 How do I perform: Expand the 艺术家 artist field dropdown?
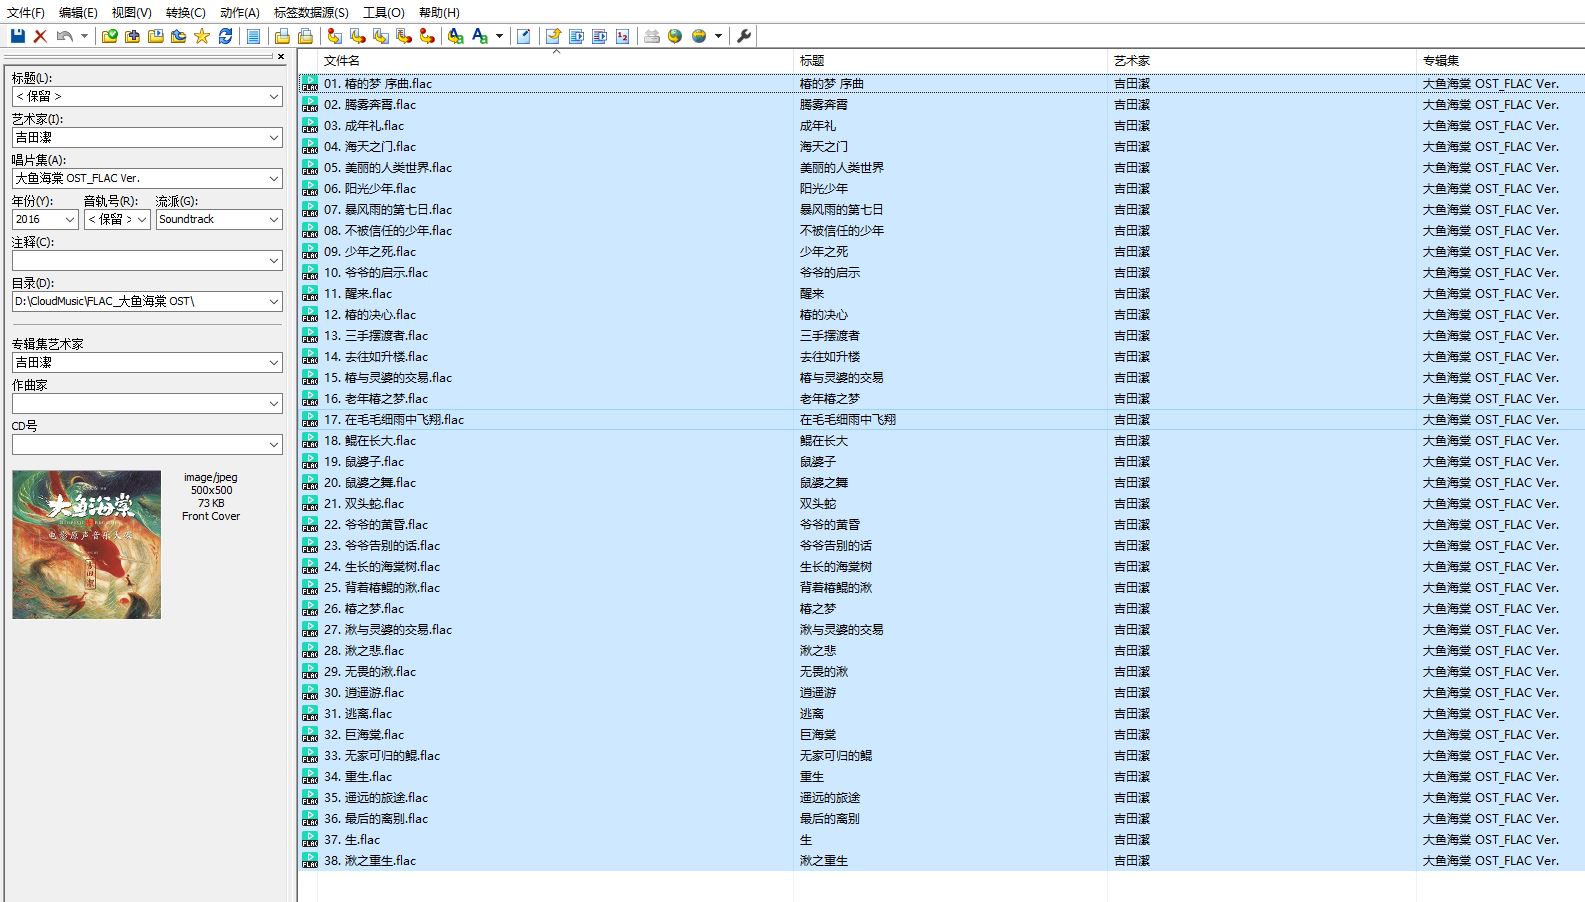click(x=273, y=138)
